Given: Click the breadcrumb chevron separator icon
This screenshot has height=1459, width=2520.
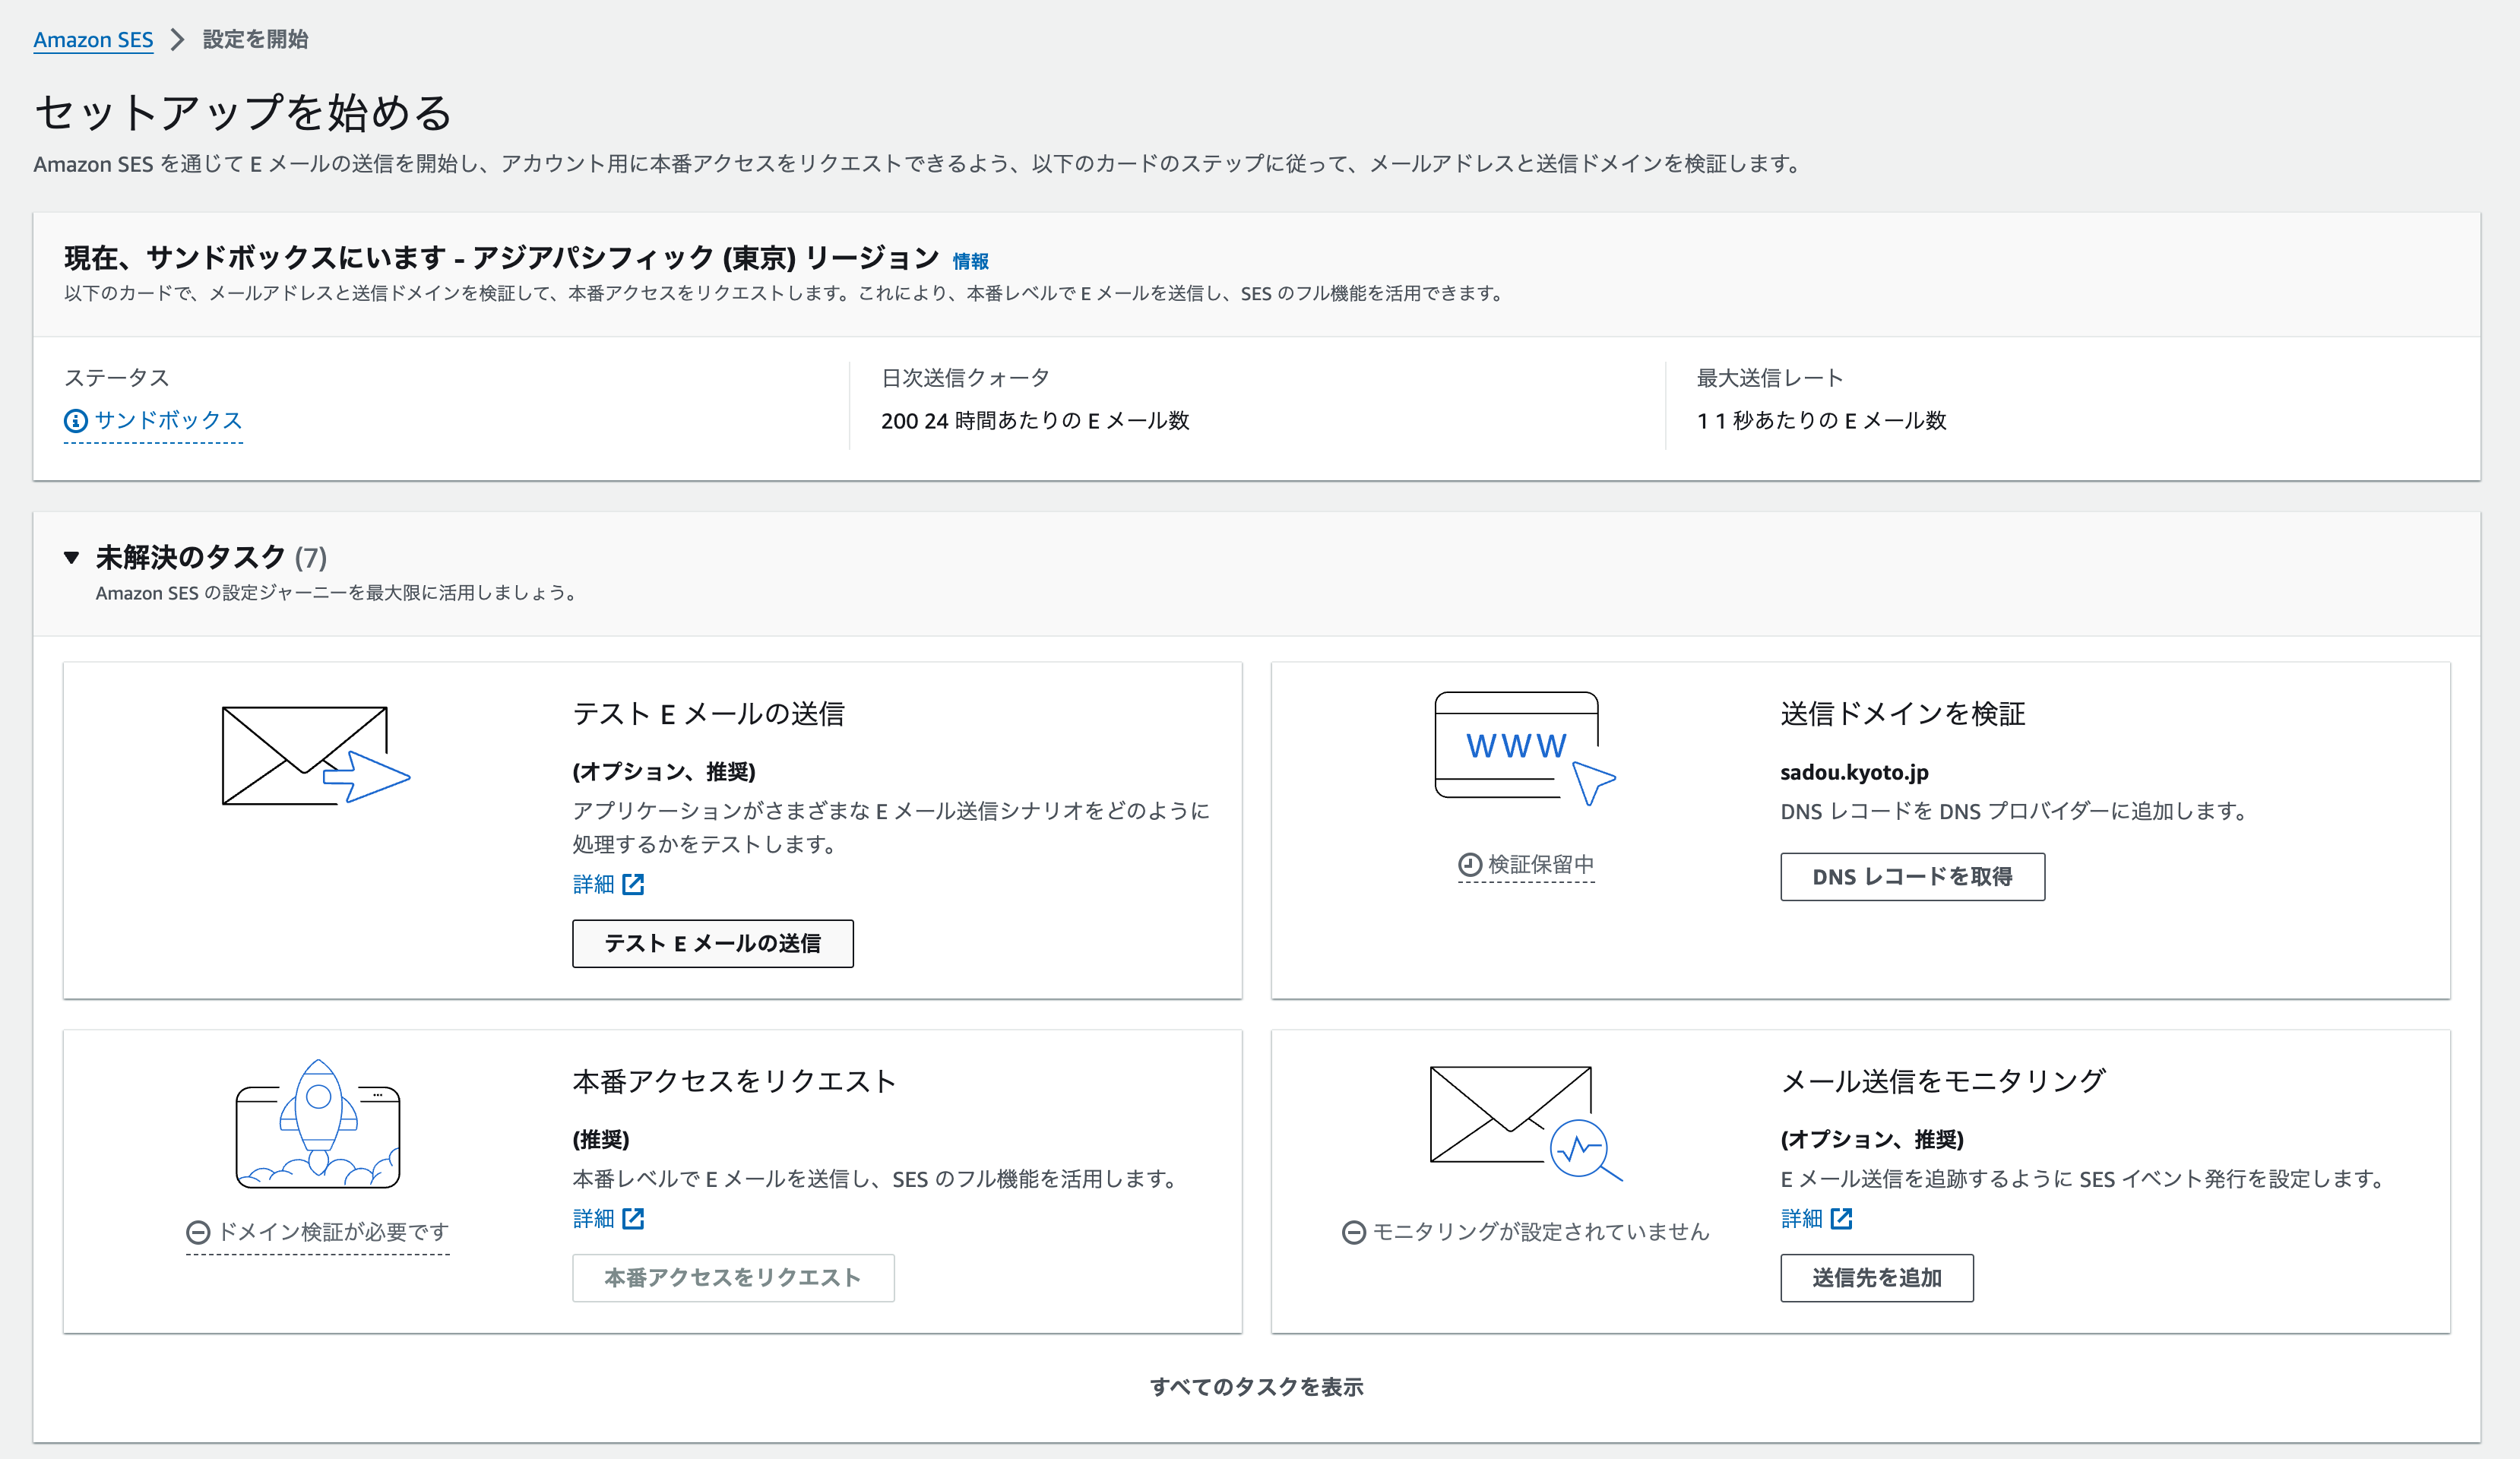Looking at the screenshot, I should point(178,39).
